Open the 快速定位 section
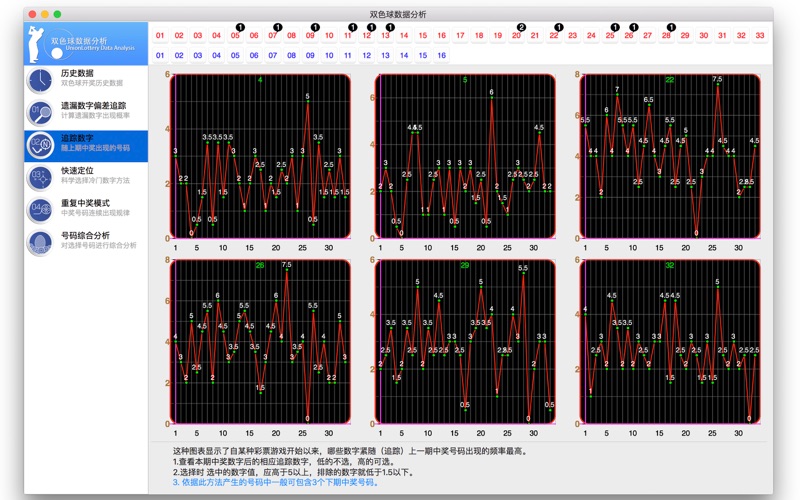The image size is (800, 500). (86, 178)
